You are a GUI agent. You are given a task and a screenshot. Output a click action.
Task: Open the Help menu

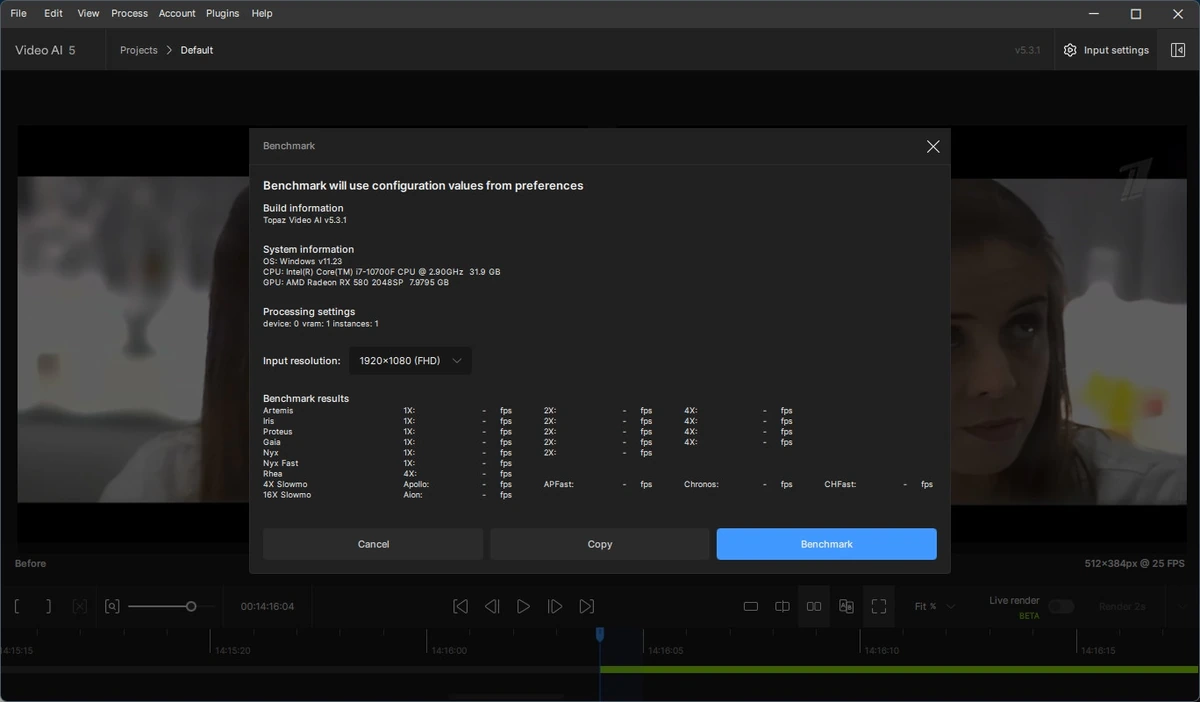pyautogui.click(x=262, y=13)
